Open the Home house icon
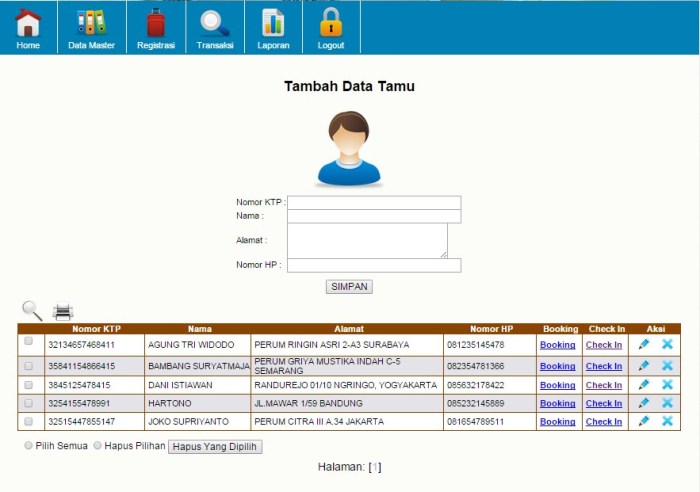 click(x=28, y=22)
